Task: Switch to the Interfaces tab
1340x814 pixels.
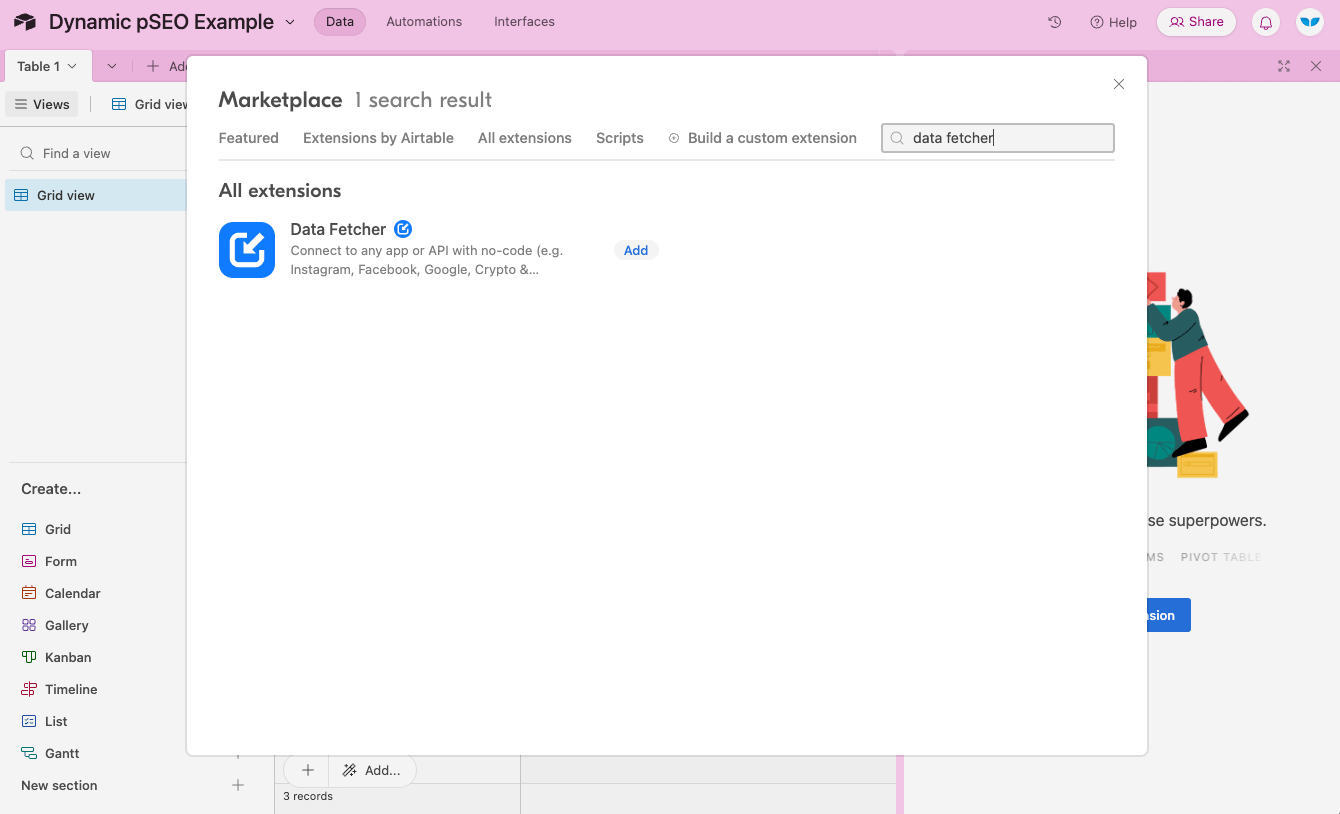Action: [x=524, y=22]
